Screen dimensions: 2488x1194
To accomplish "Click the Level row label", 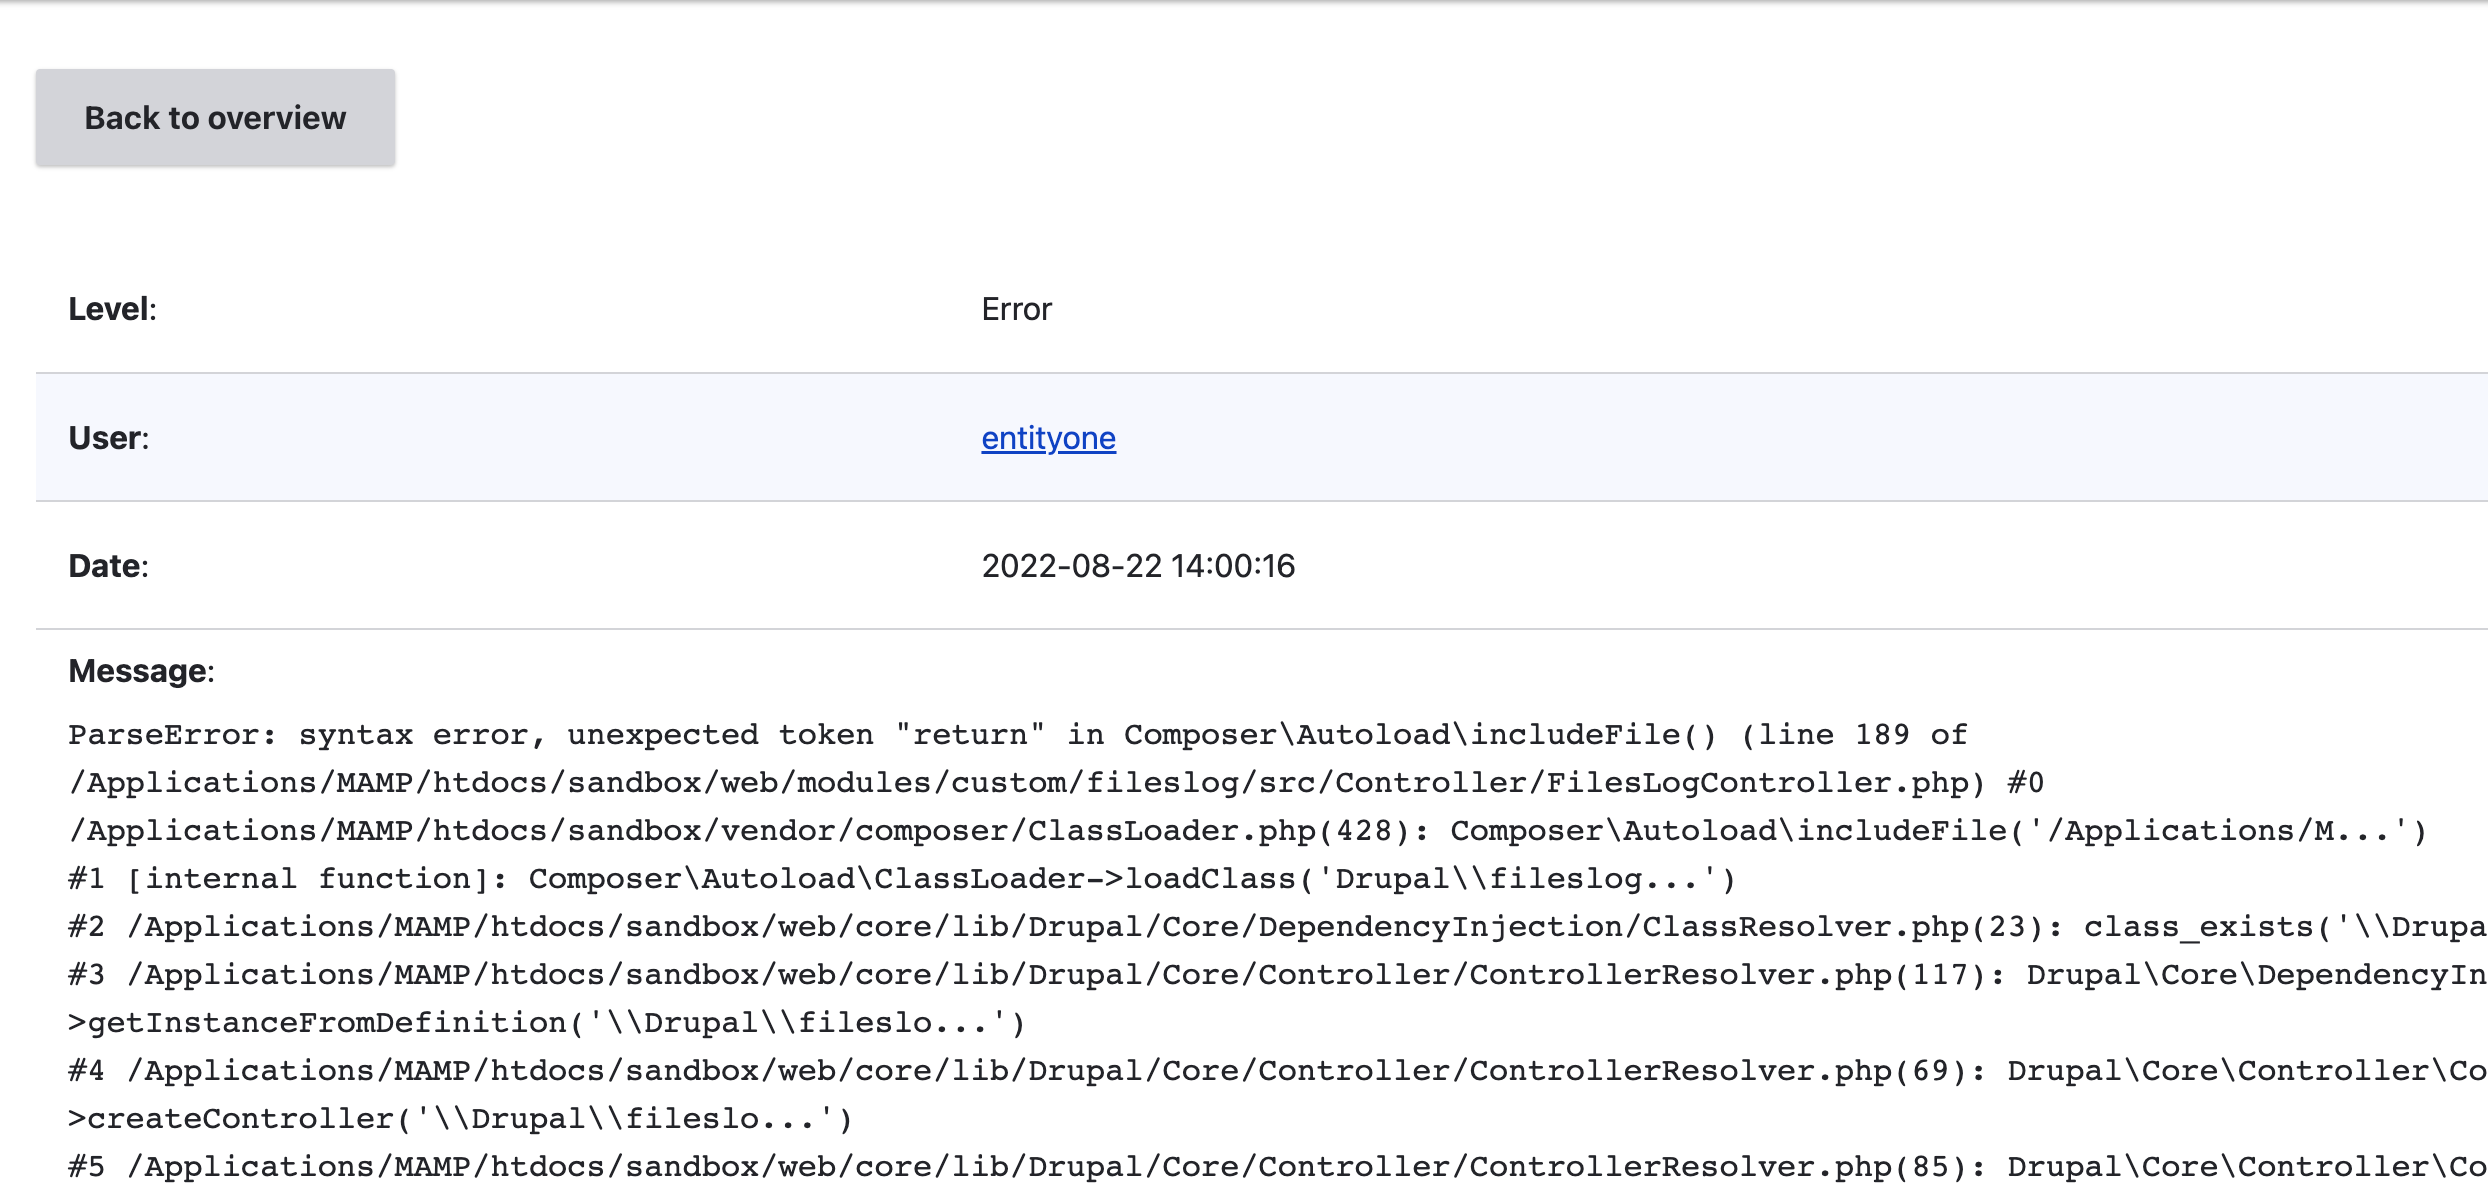I will [x=105, y=309].
